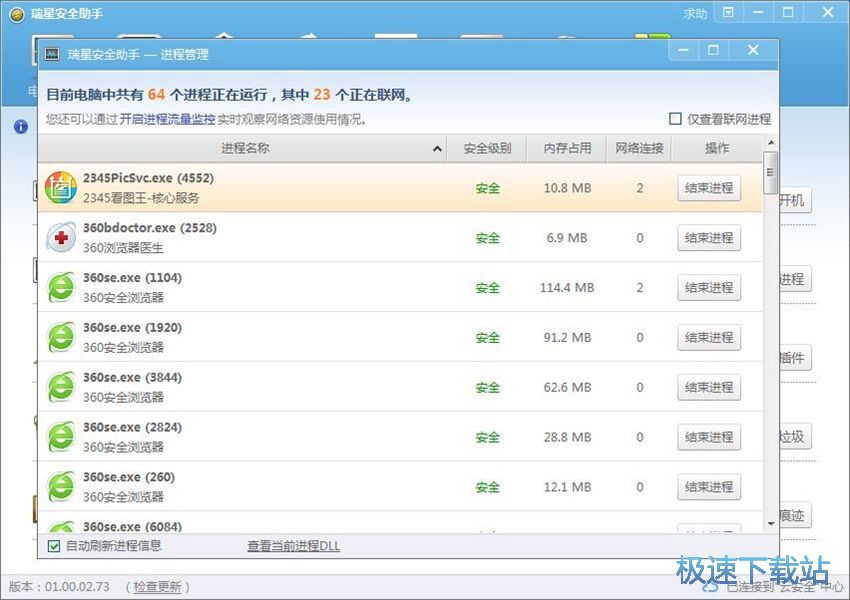850x600 pixels.
Task: Select 360se.exe (6084) row text
Action: point(132,526)
